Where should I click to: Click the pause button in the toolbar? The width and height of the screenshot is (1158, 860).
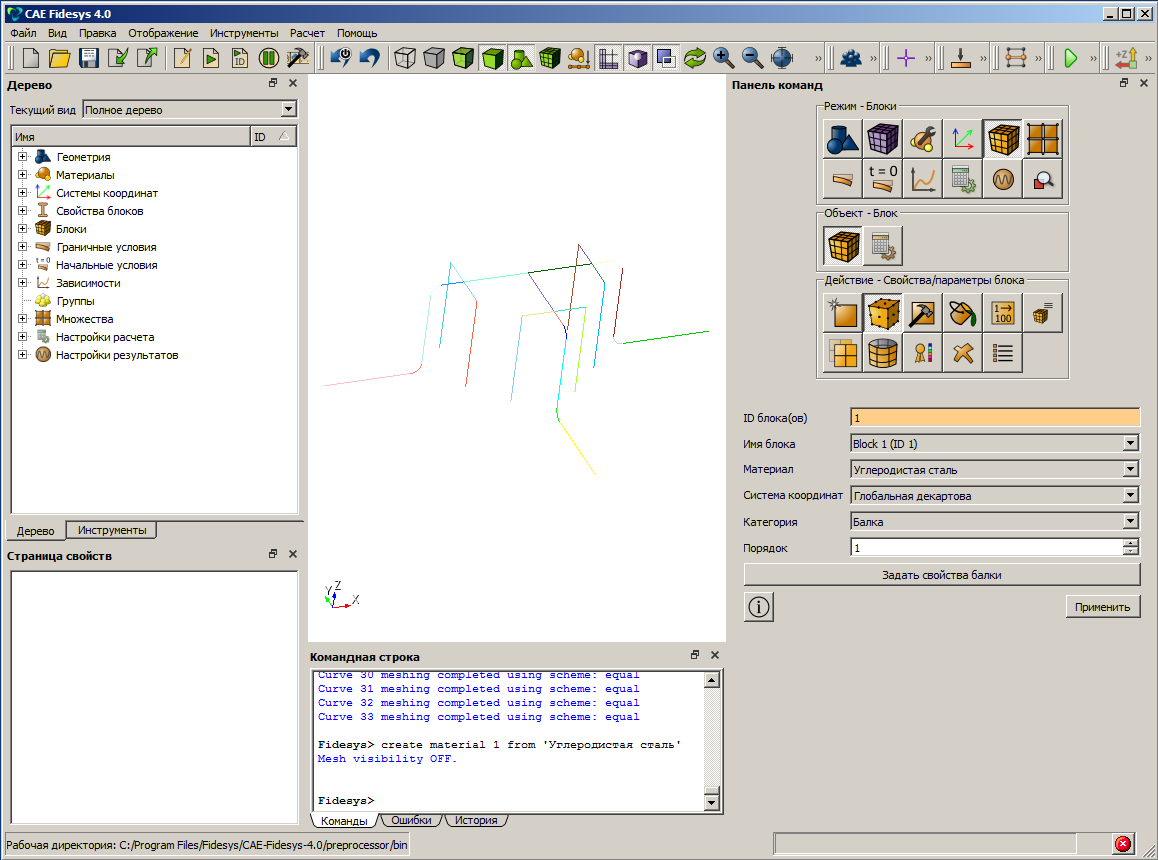269,58
